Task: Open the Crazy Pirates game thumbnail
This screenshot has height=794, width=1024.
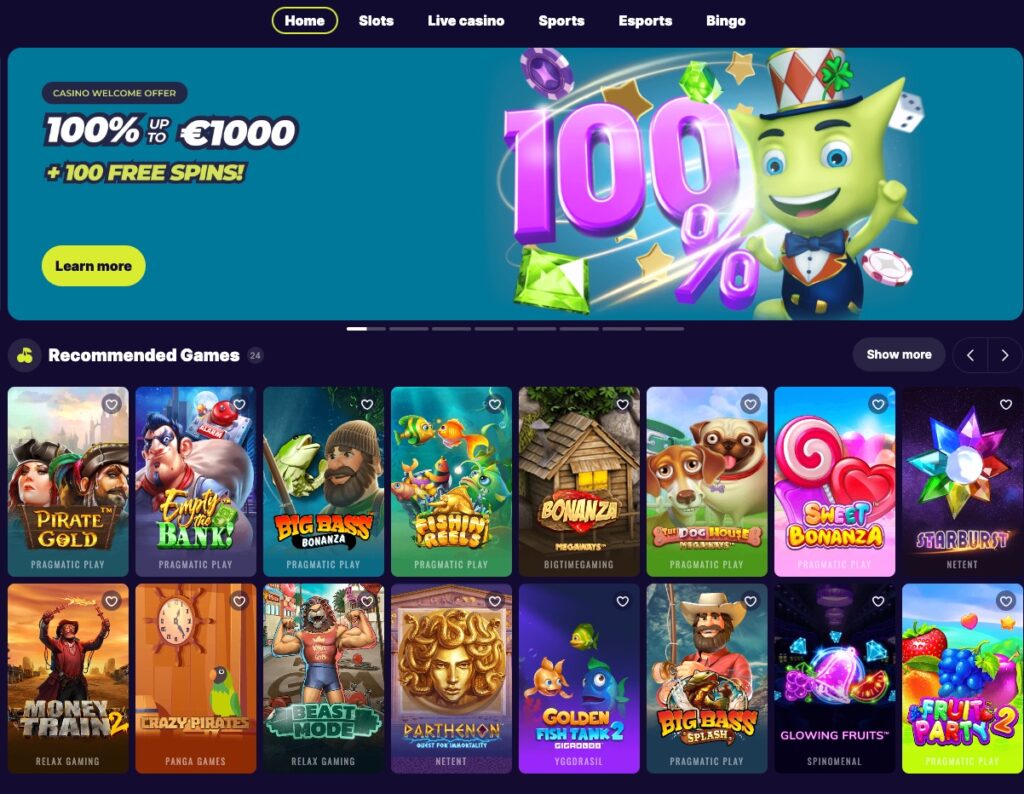Action: pos(195,678)
